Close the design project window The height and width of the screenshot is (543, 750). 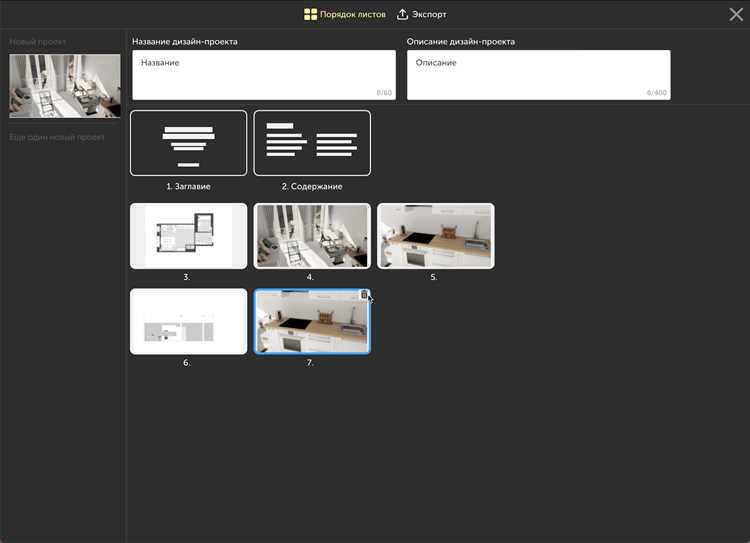coord(736,14)
